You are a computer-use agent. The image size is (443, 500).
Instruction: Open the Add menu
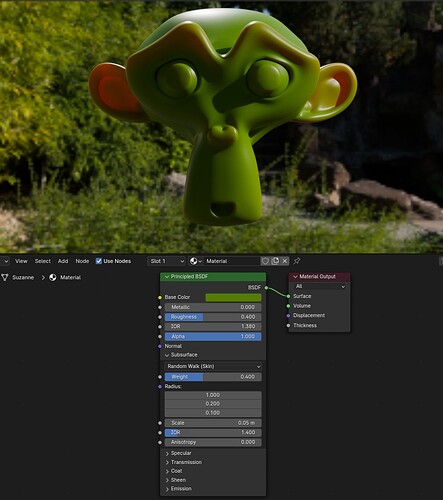tap(63, 261)
